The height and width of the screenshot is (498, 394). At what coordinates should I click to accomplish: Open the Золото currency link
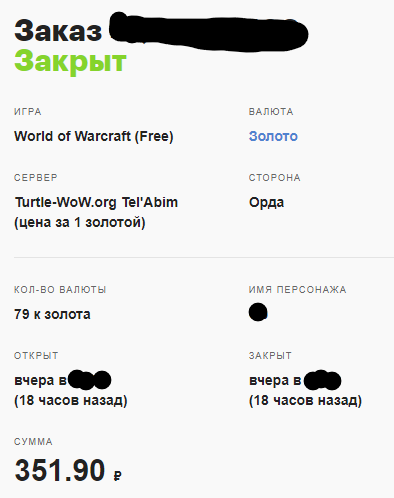pos(273,136)
